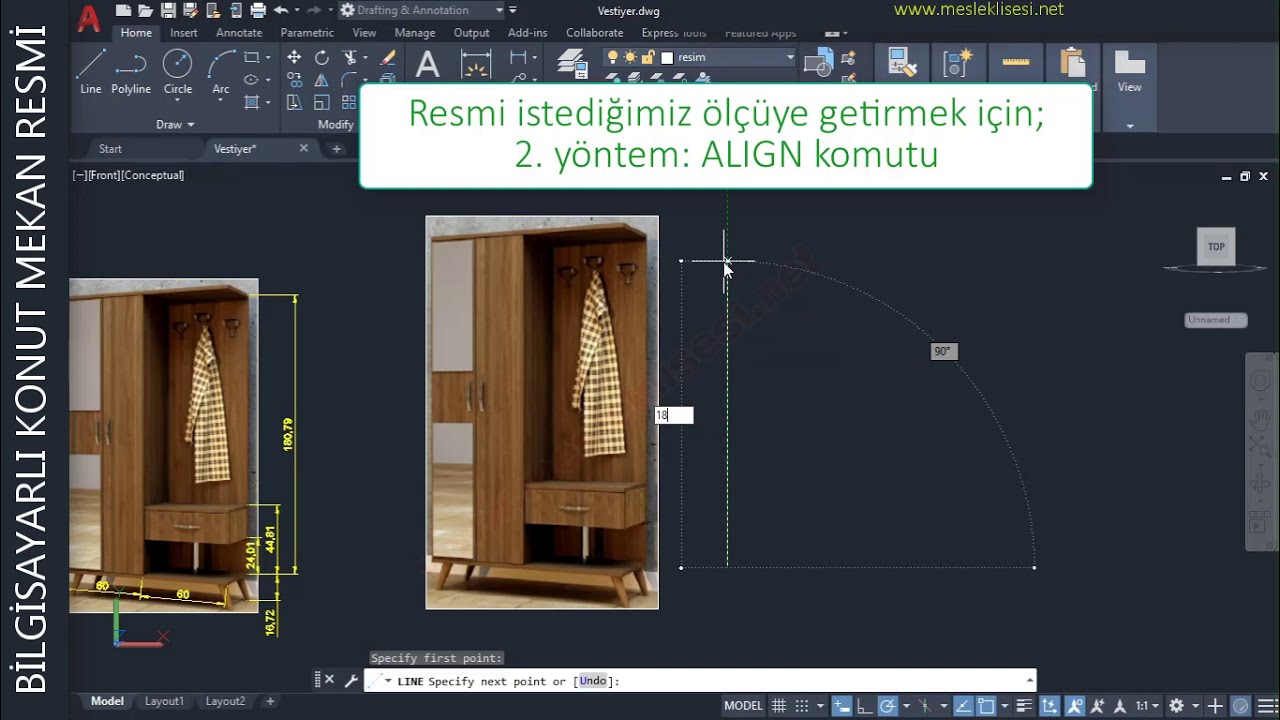Expand the View panel arrow

(x=1130, y=126)
